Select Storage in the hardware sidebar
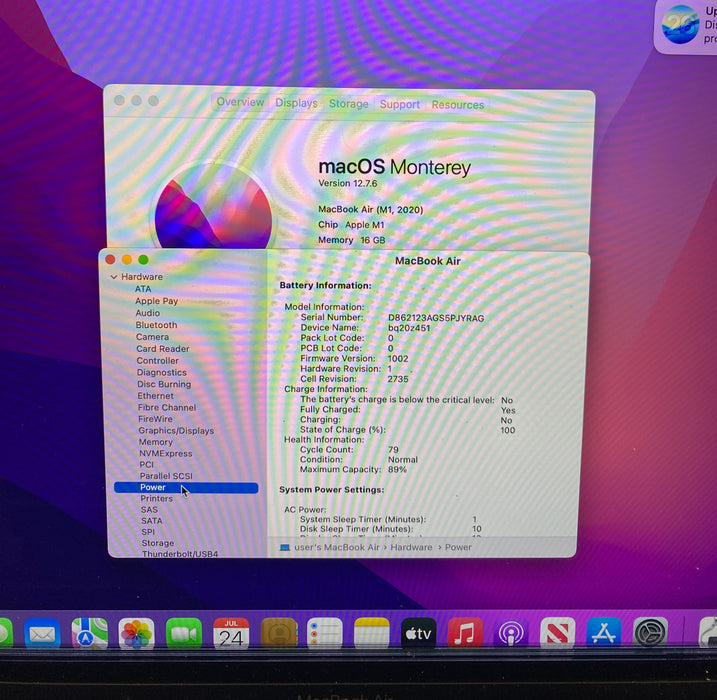 (x=158, y=543)
